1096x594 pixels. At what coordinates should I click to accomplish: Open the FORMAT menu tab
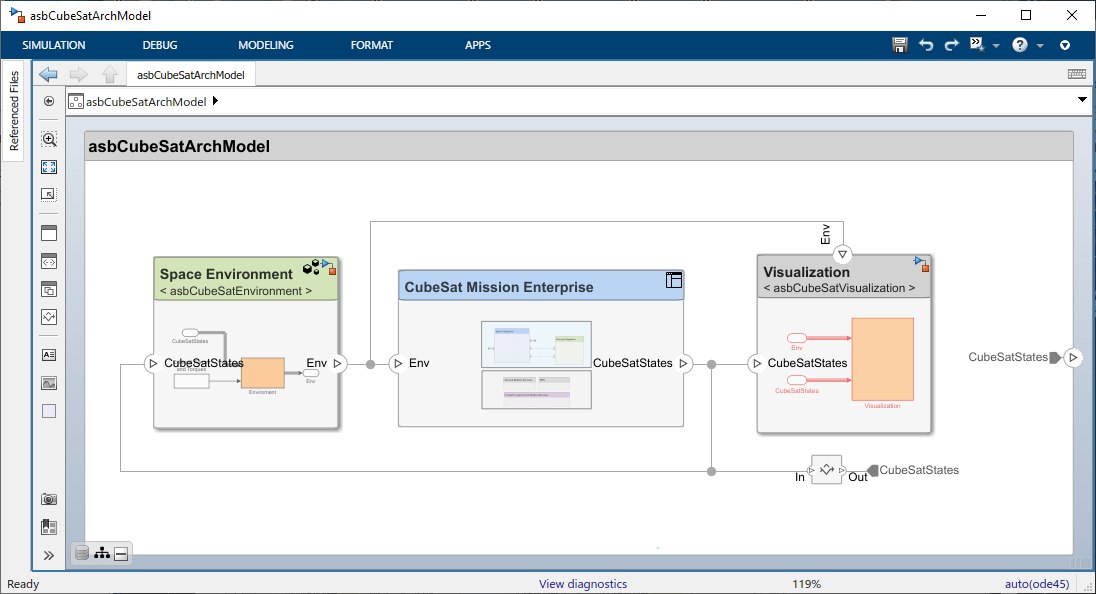click(x=371, y=44)
